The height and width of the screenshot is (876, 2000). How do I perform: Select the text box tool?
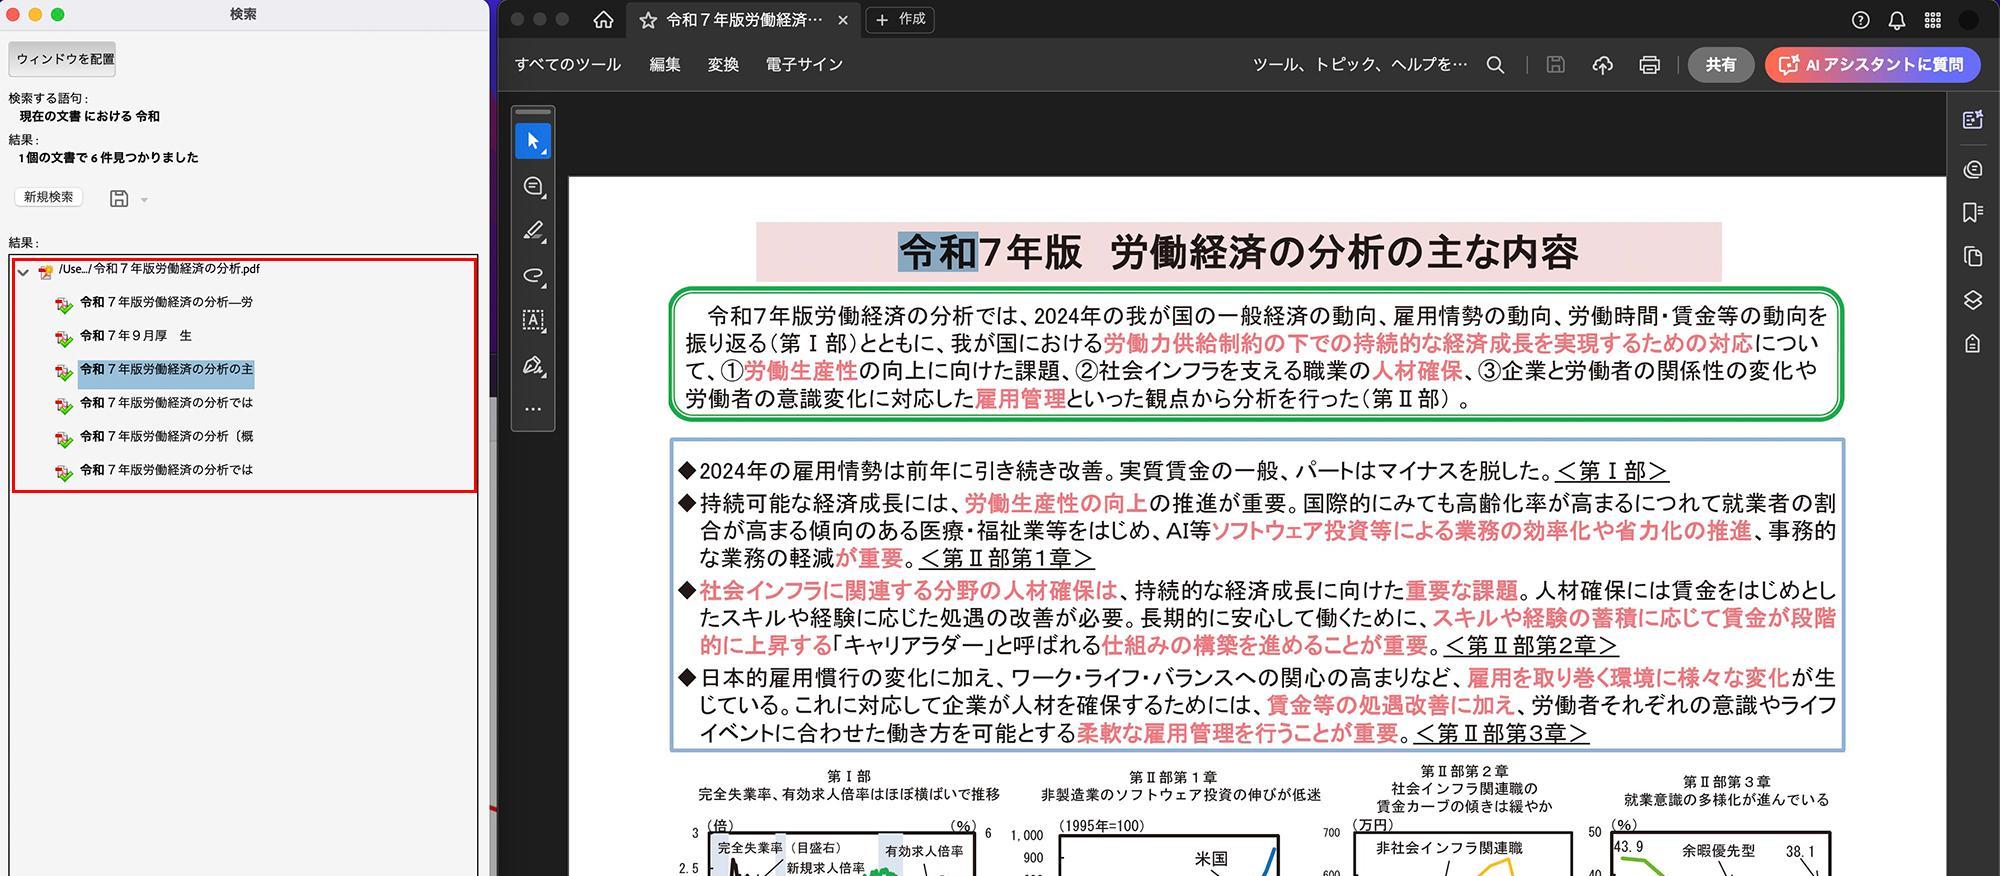click(x=533, y=320)
